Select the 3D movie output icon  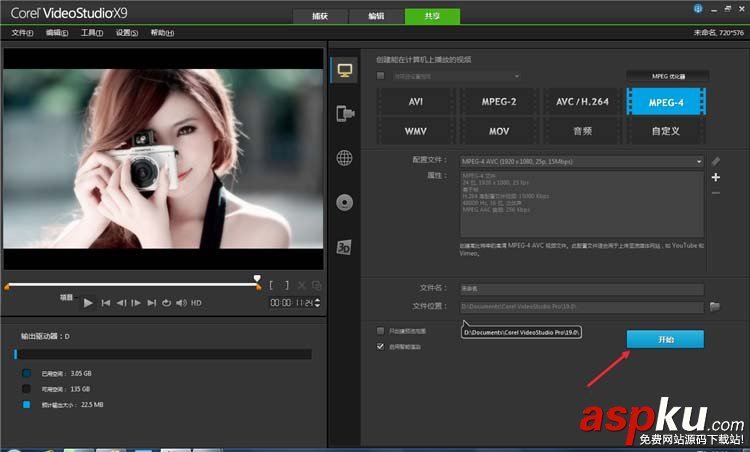coord(344,247)
